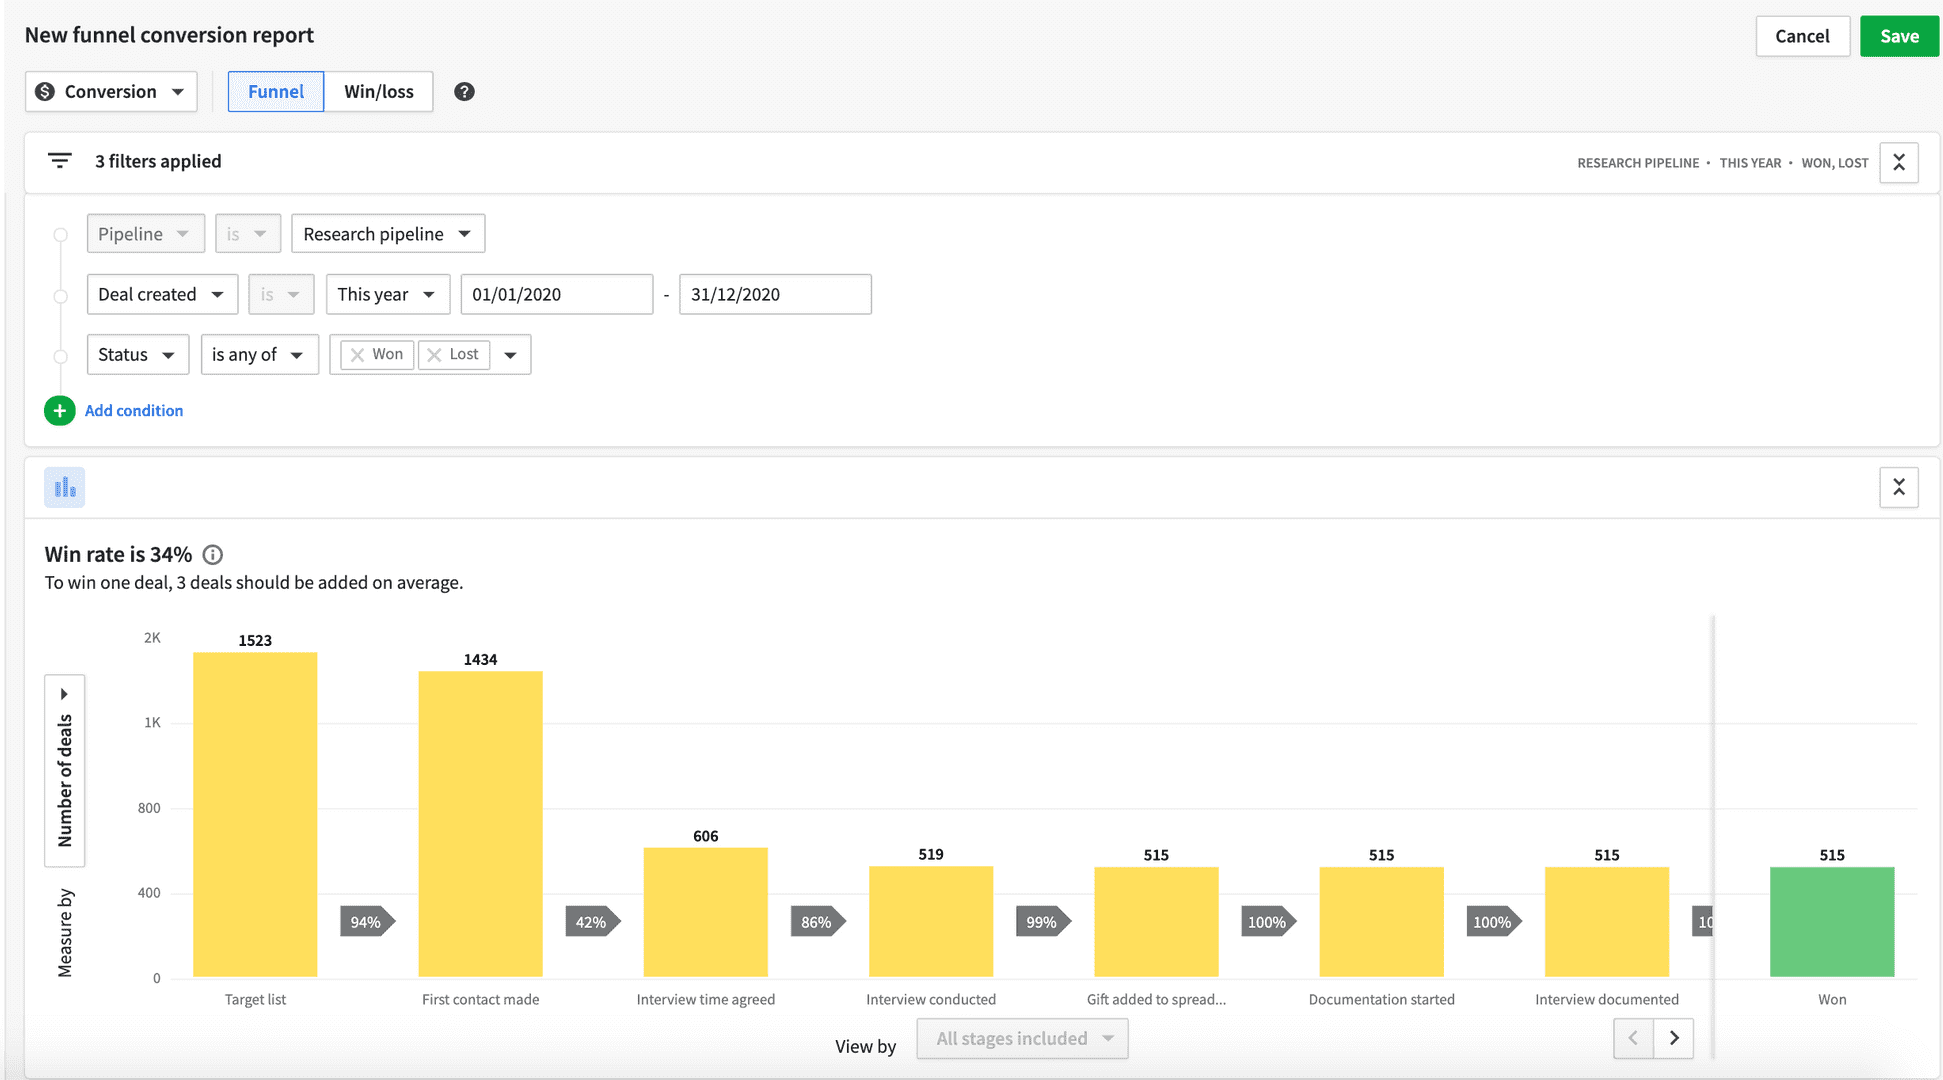The width and height of the screenshot is (1943, 1080).
Task: Click the start date field 01/01/2020
Action: pyautogui.click(x=557, y=295)
